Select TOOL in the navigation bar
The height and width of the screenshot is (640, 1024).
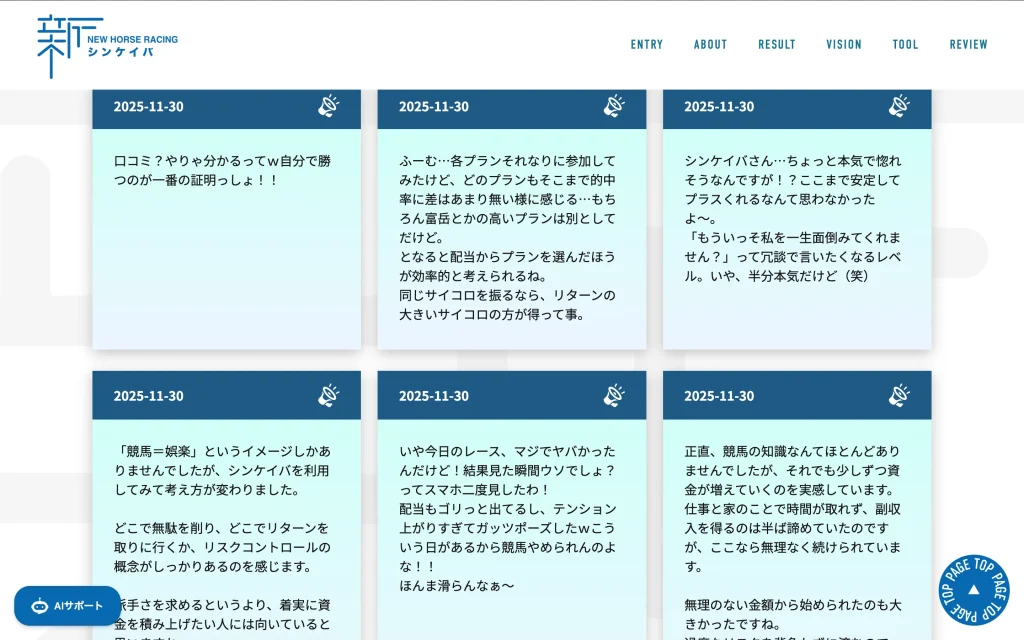905,44
